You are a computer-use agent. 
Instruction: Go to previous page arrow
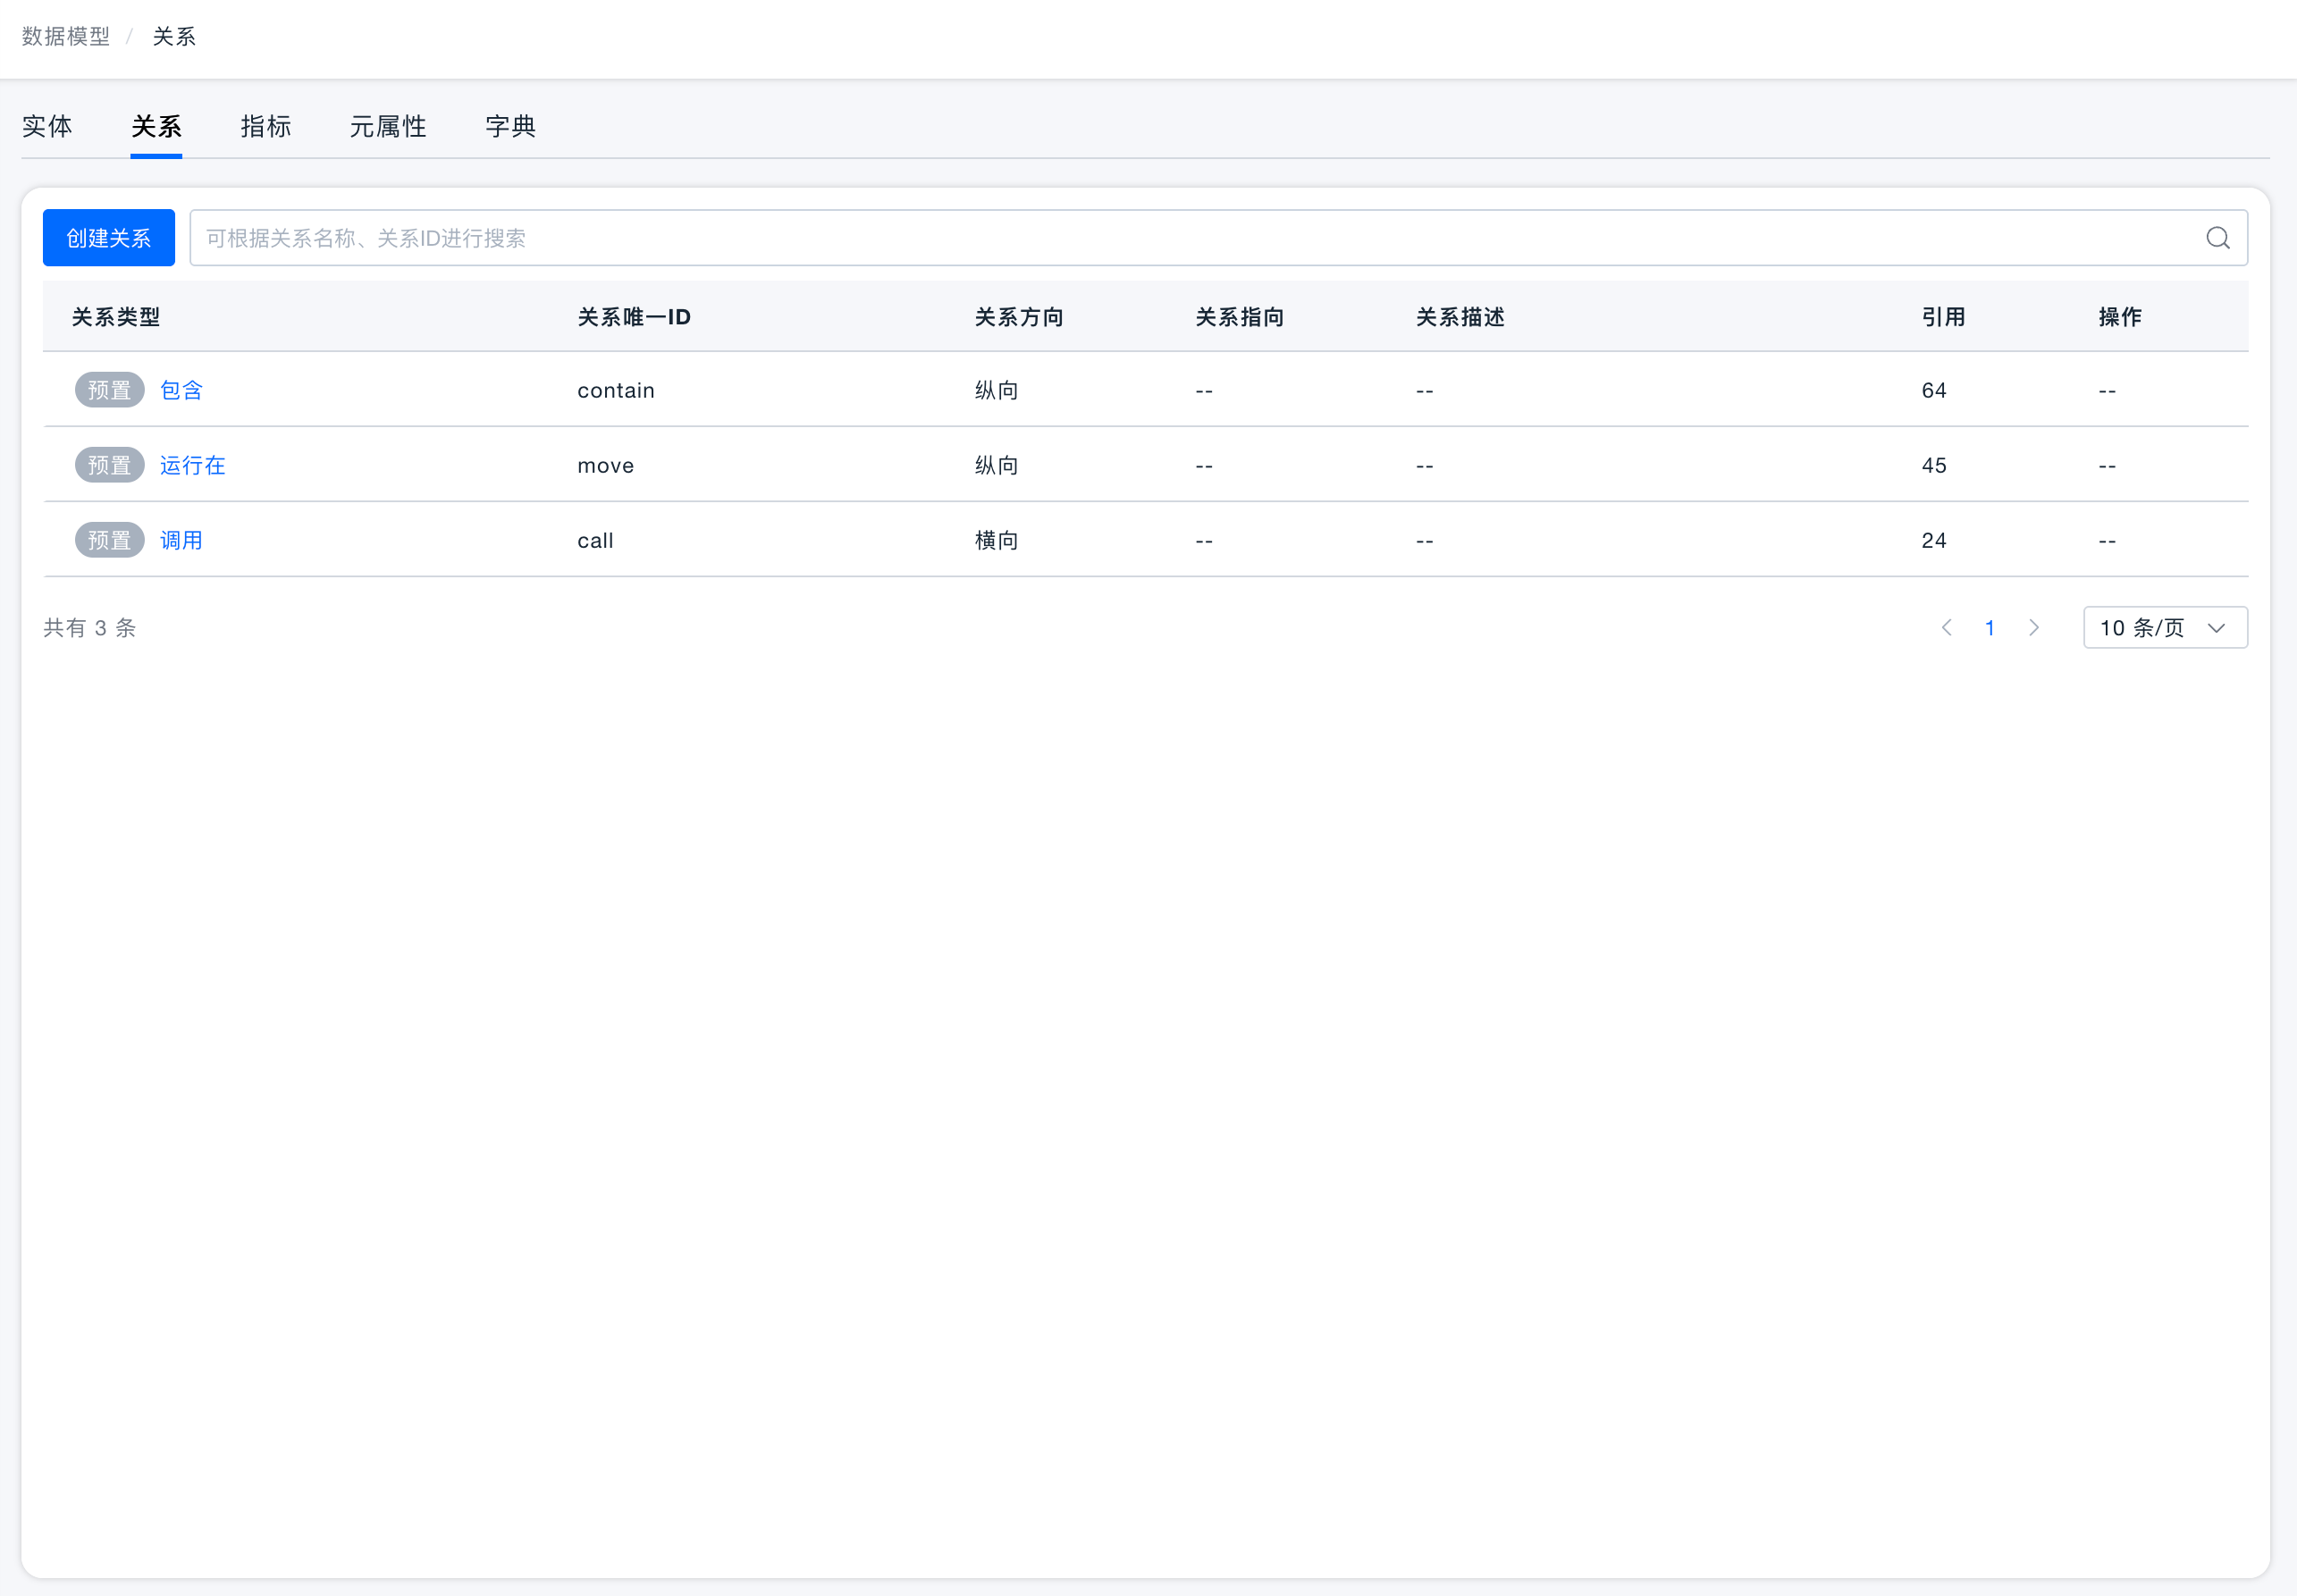point(1946,628)
